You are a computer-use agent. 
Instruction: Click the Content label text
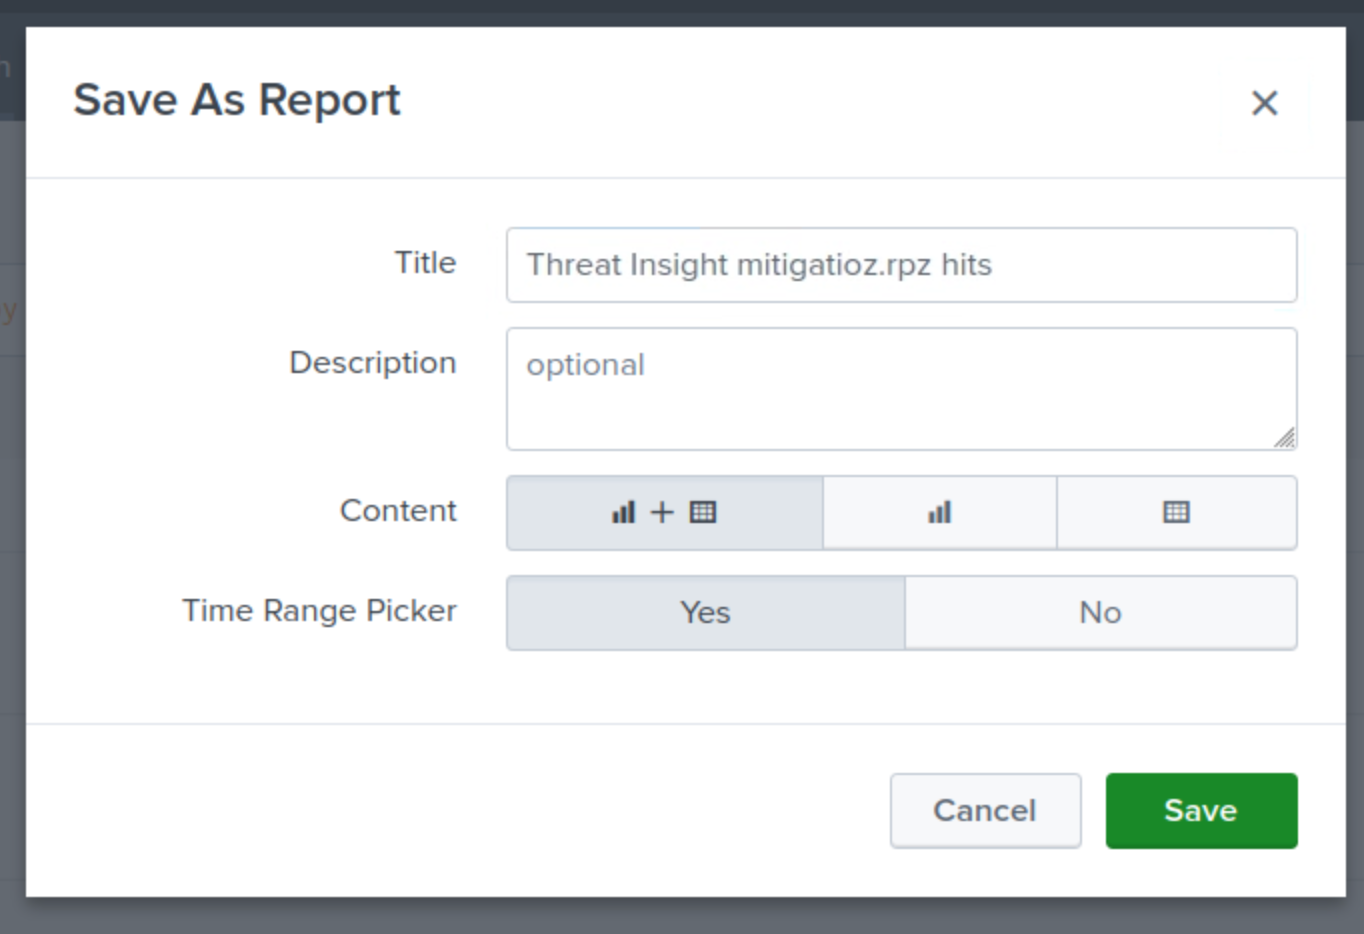click(x=398, y=511)
